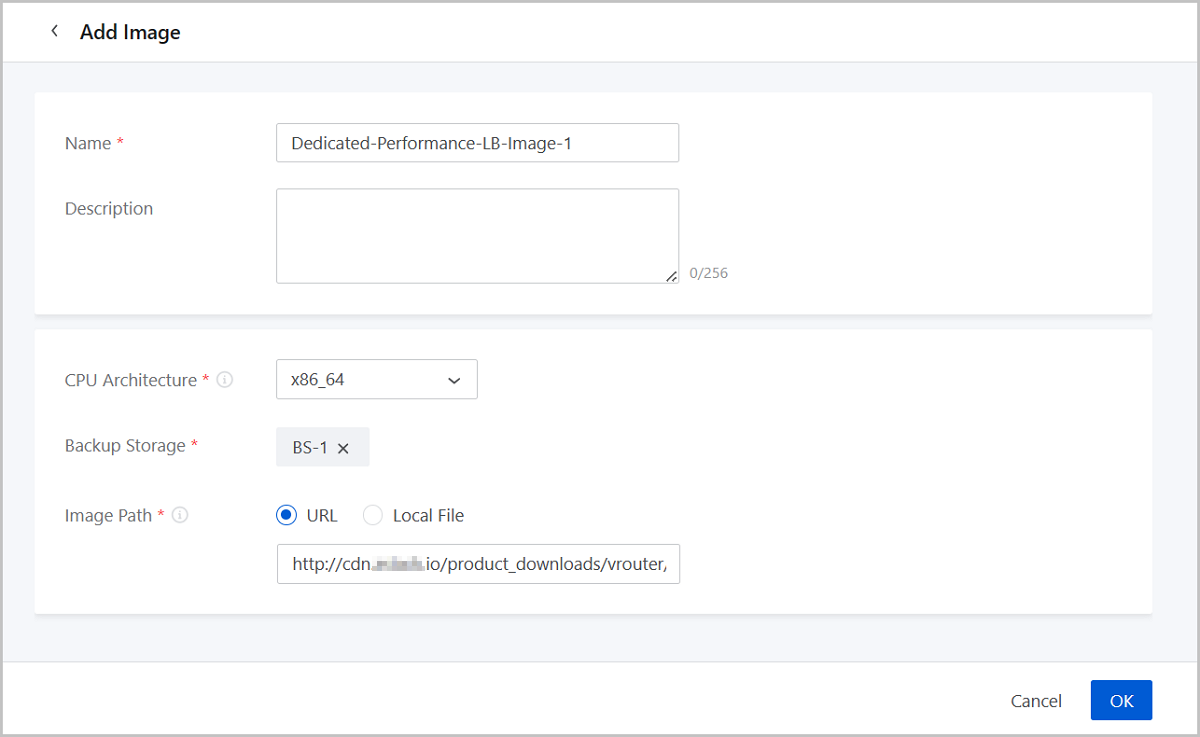Click the image URL input field
1200x737 pixels.
pyautogui.click(x=478, y=564)
